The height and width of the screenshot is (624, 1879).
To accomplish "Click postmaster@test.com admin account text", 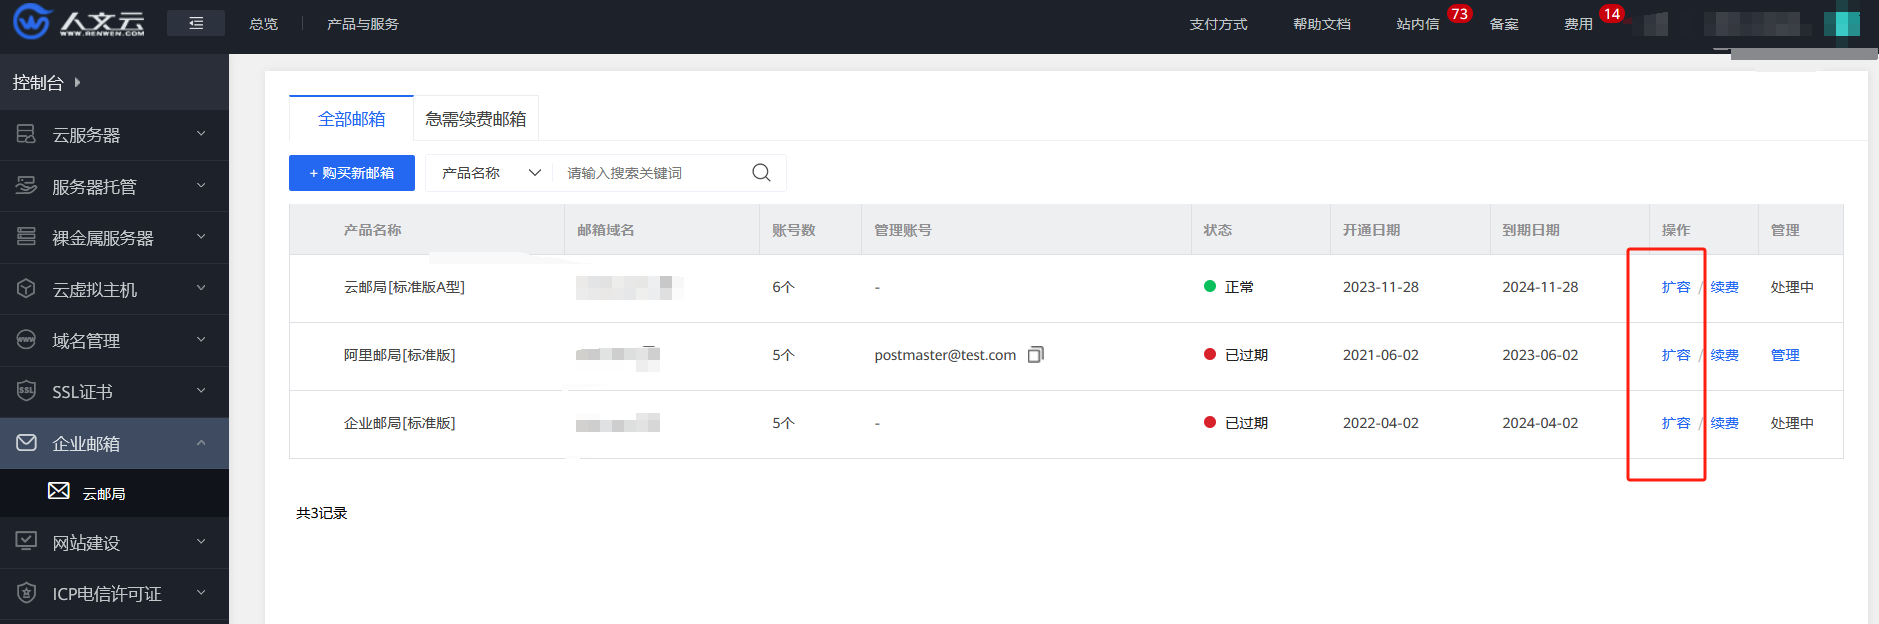I will pos(945,355).
